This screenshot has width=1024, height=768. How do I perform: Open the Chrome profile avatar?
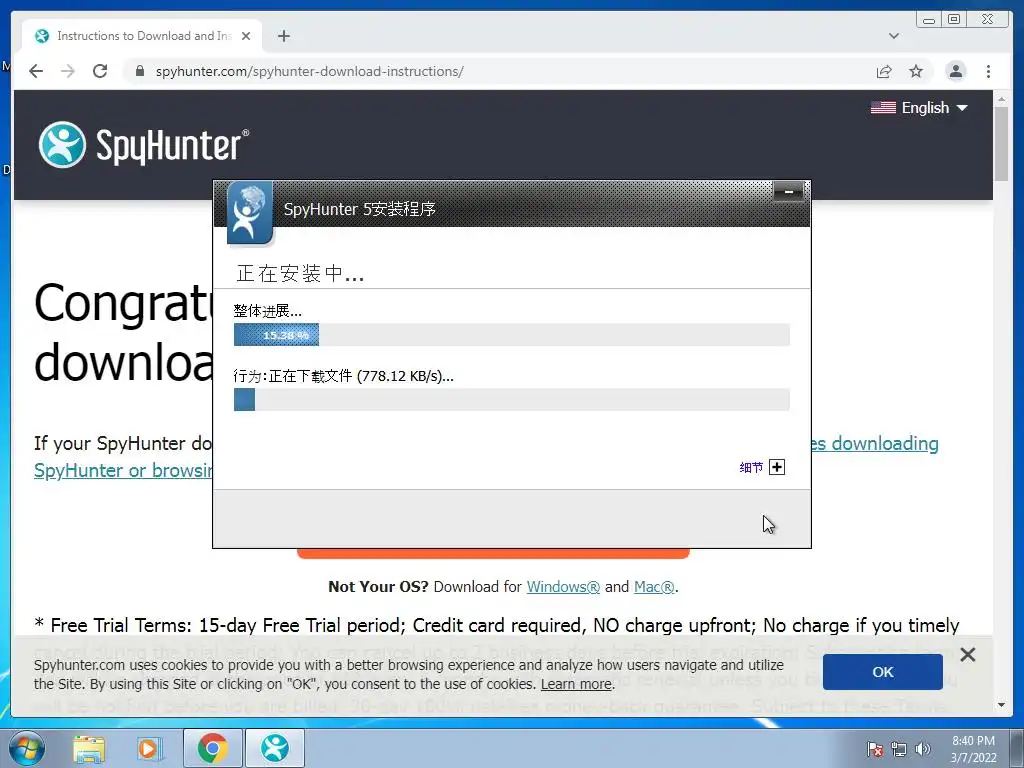(x=956, y=71)
